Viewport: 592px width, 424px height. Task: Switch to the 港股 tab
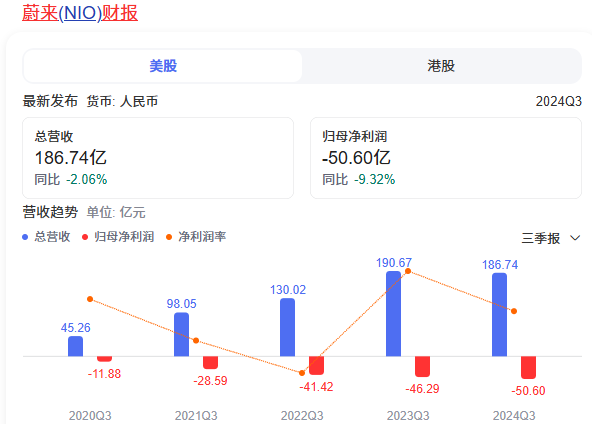coord(441,66)
